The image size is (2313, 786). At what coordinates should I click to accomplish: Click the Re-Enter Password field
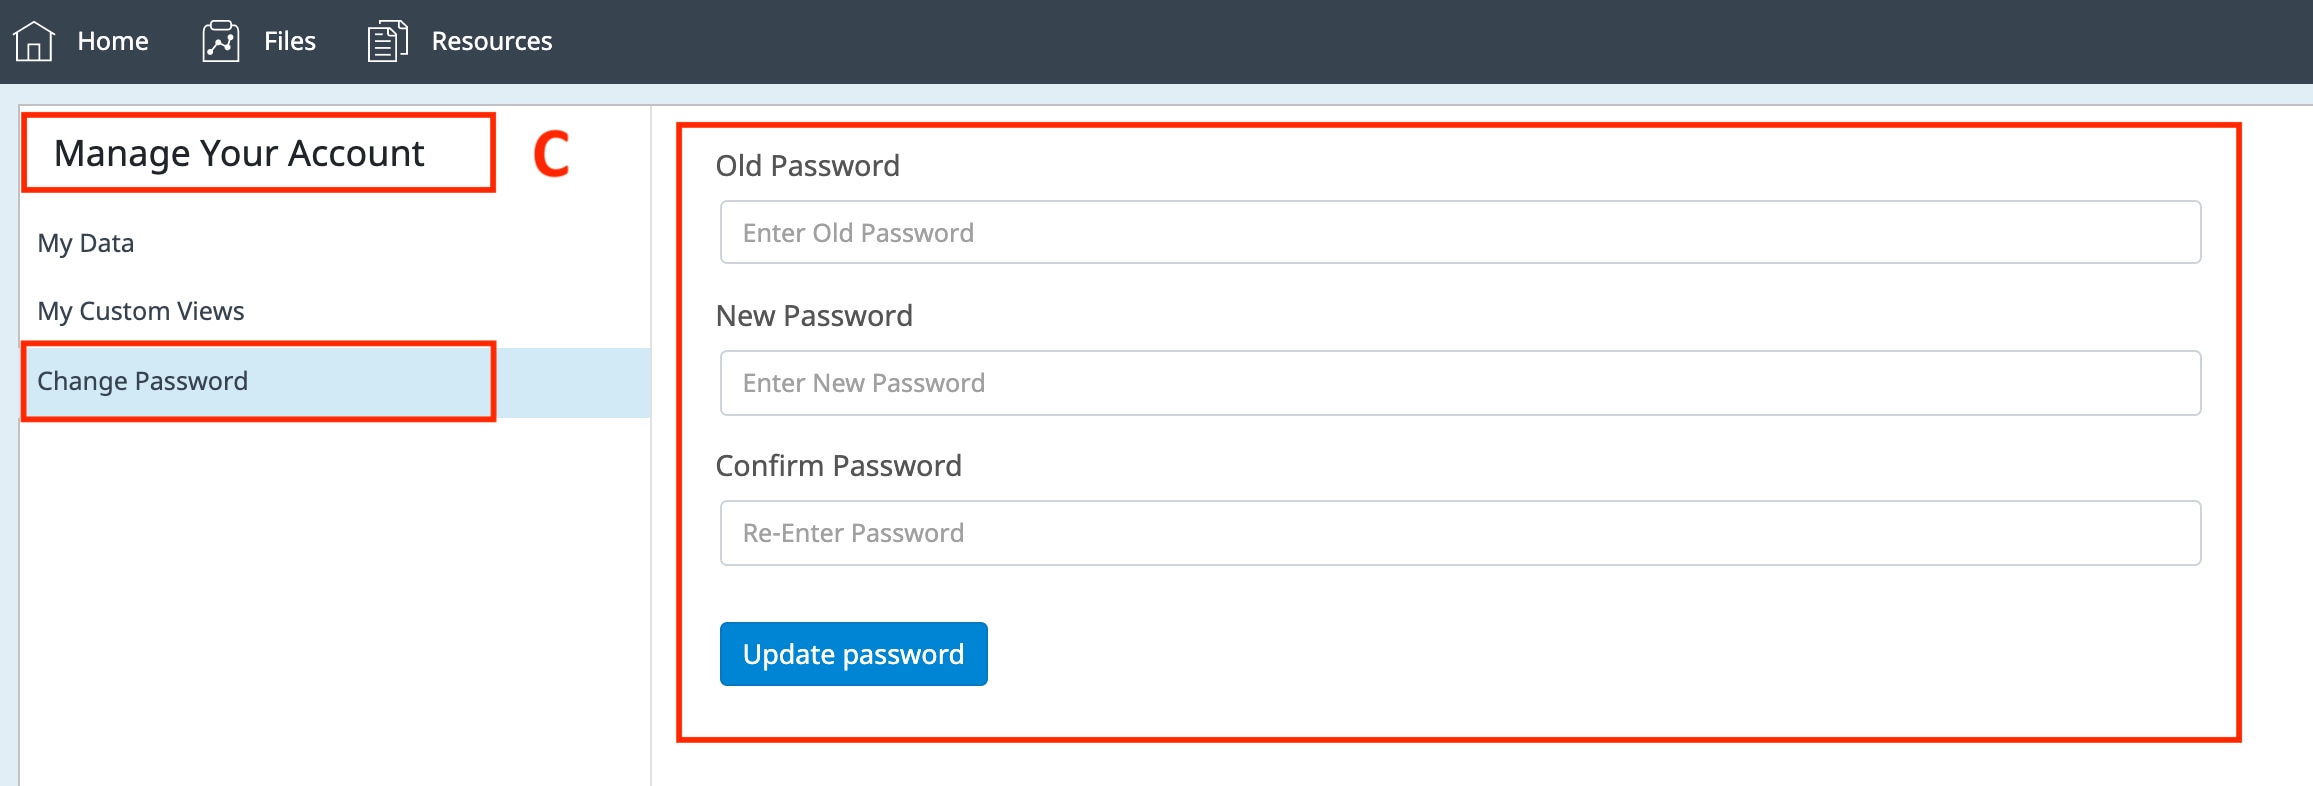coord(1460,533)
